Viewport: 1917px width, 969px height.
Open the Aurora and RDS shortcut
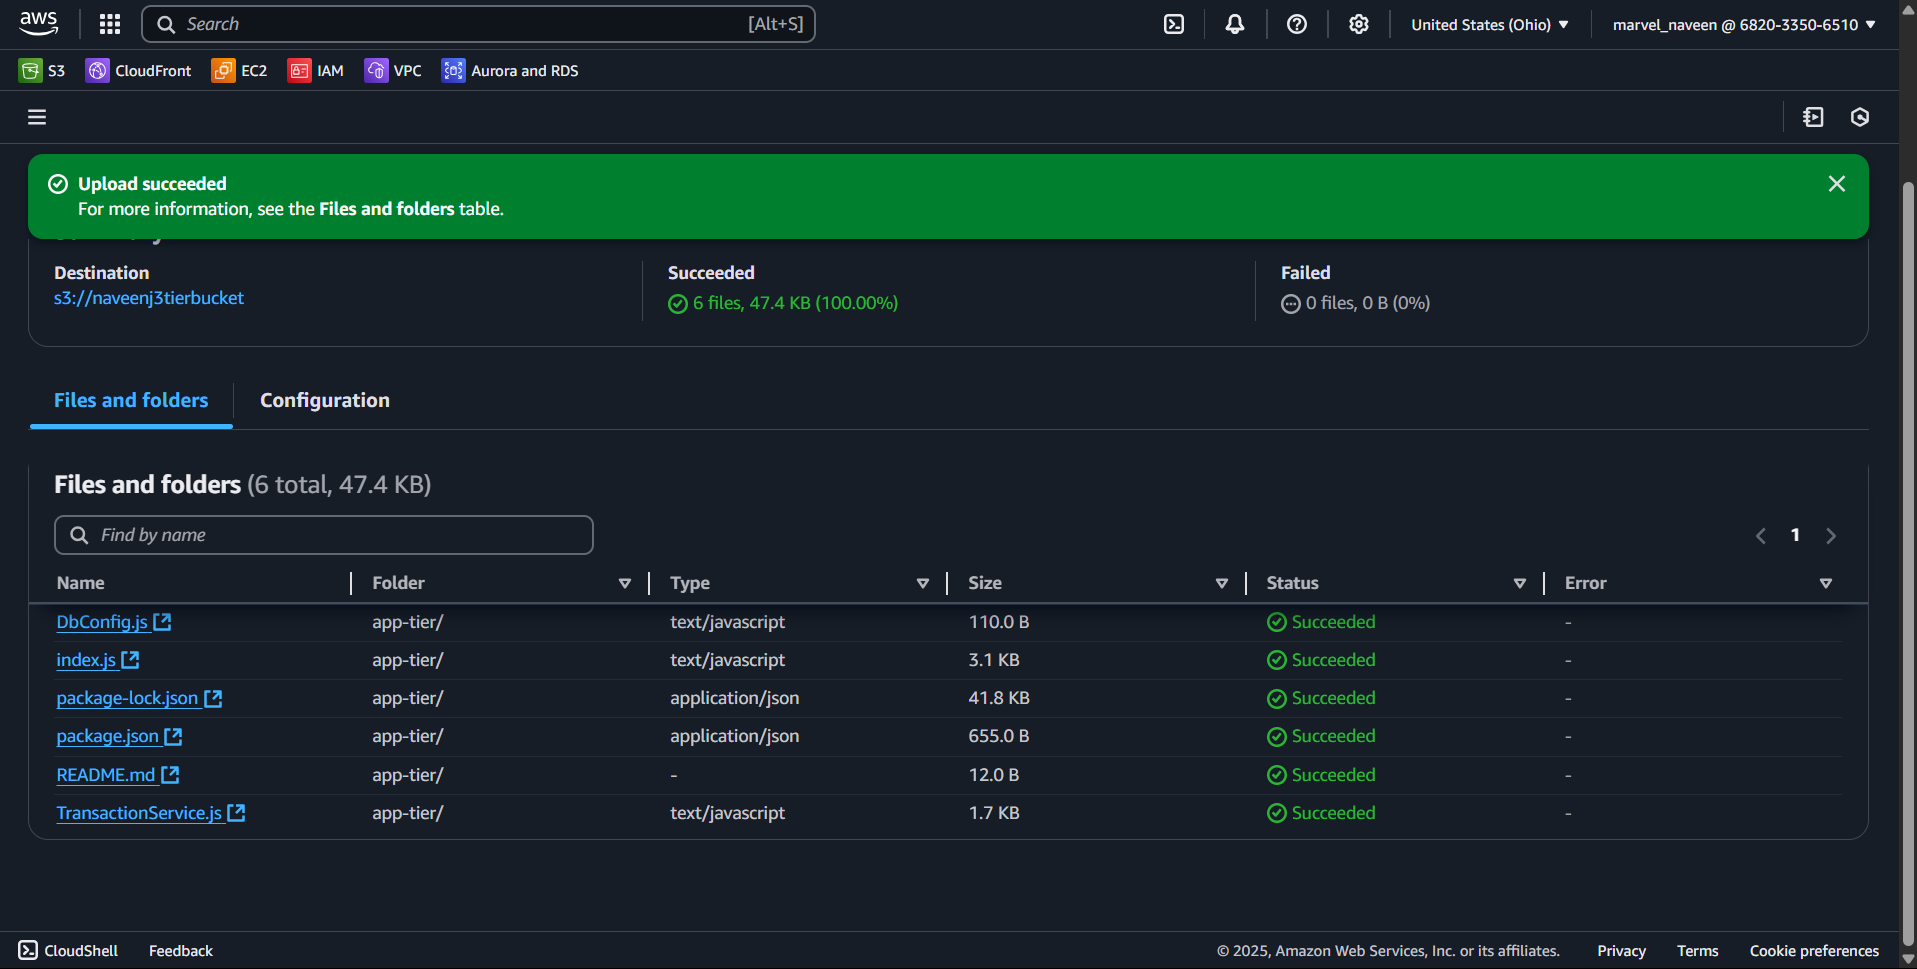point(510,71)
